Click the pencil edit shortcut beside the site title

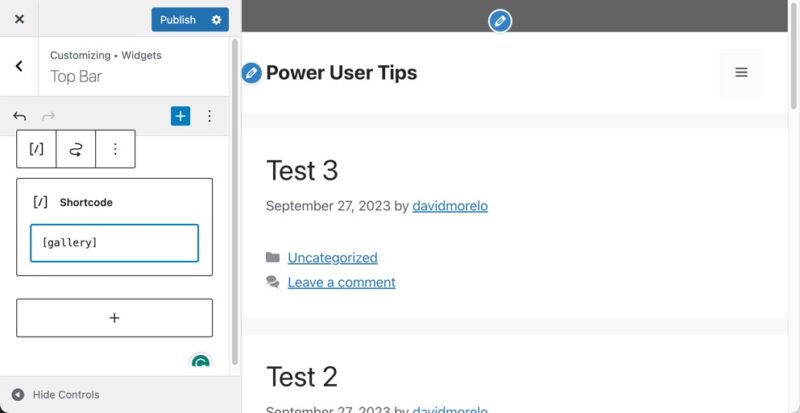pos(252,73)
